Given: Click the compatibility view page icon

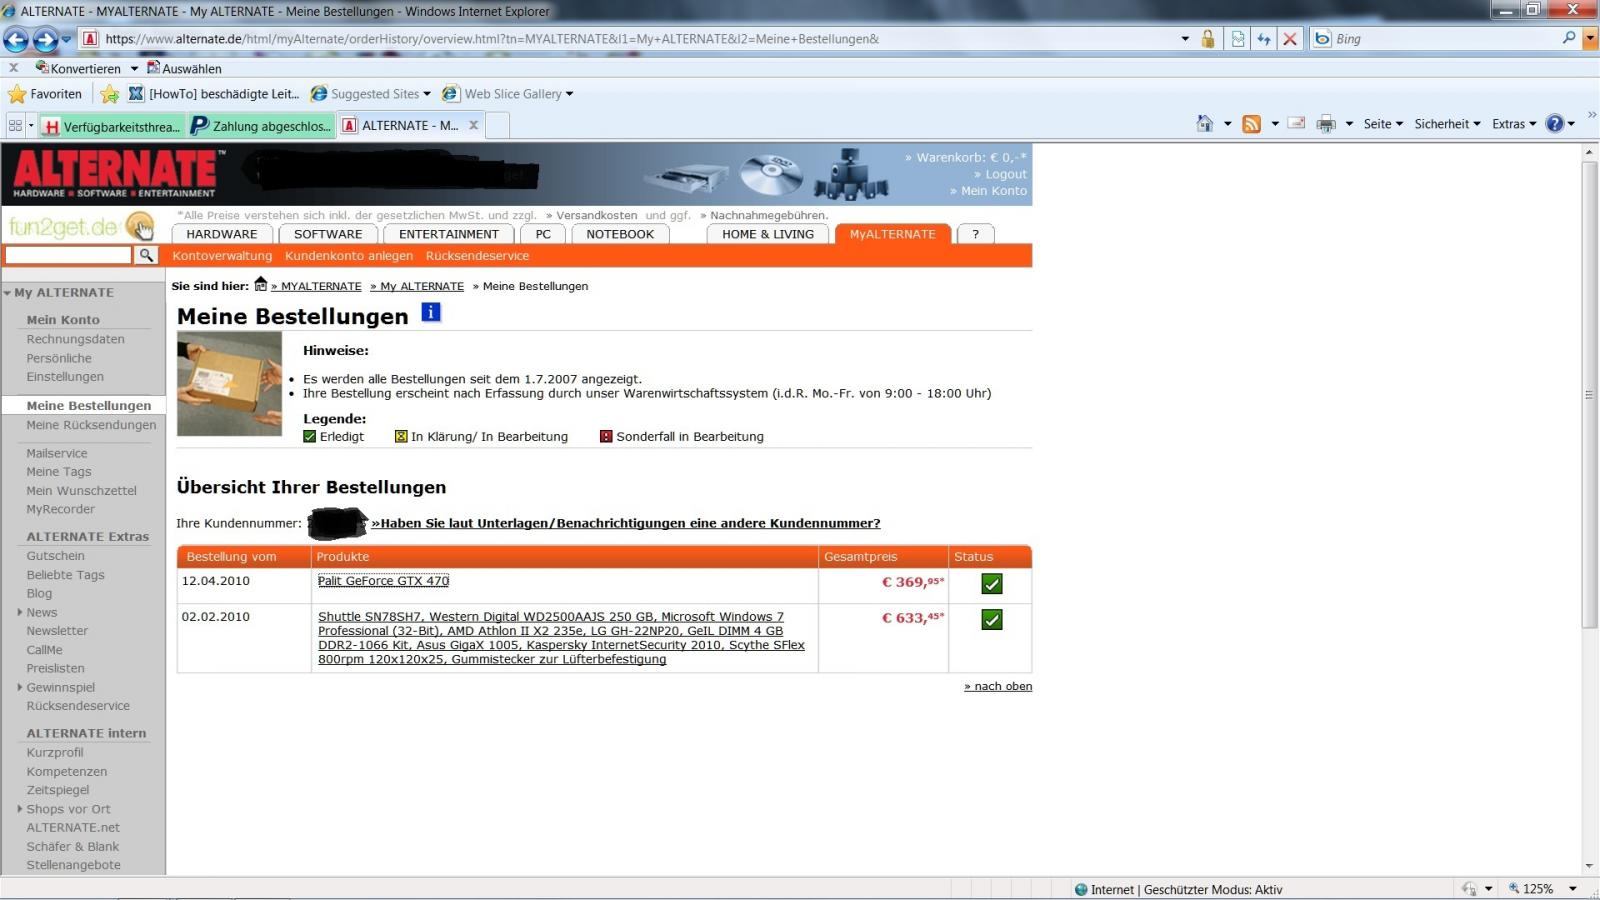Looking at the screenshot, I should click(1238, 39).
